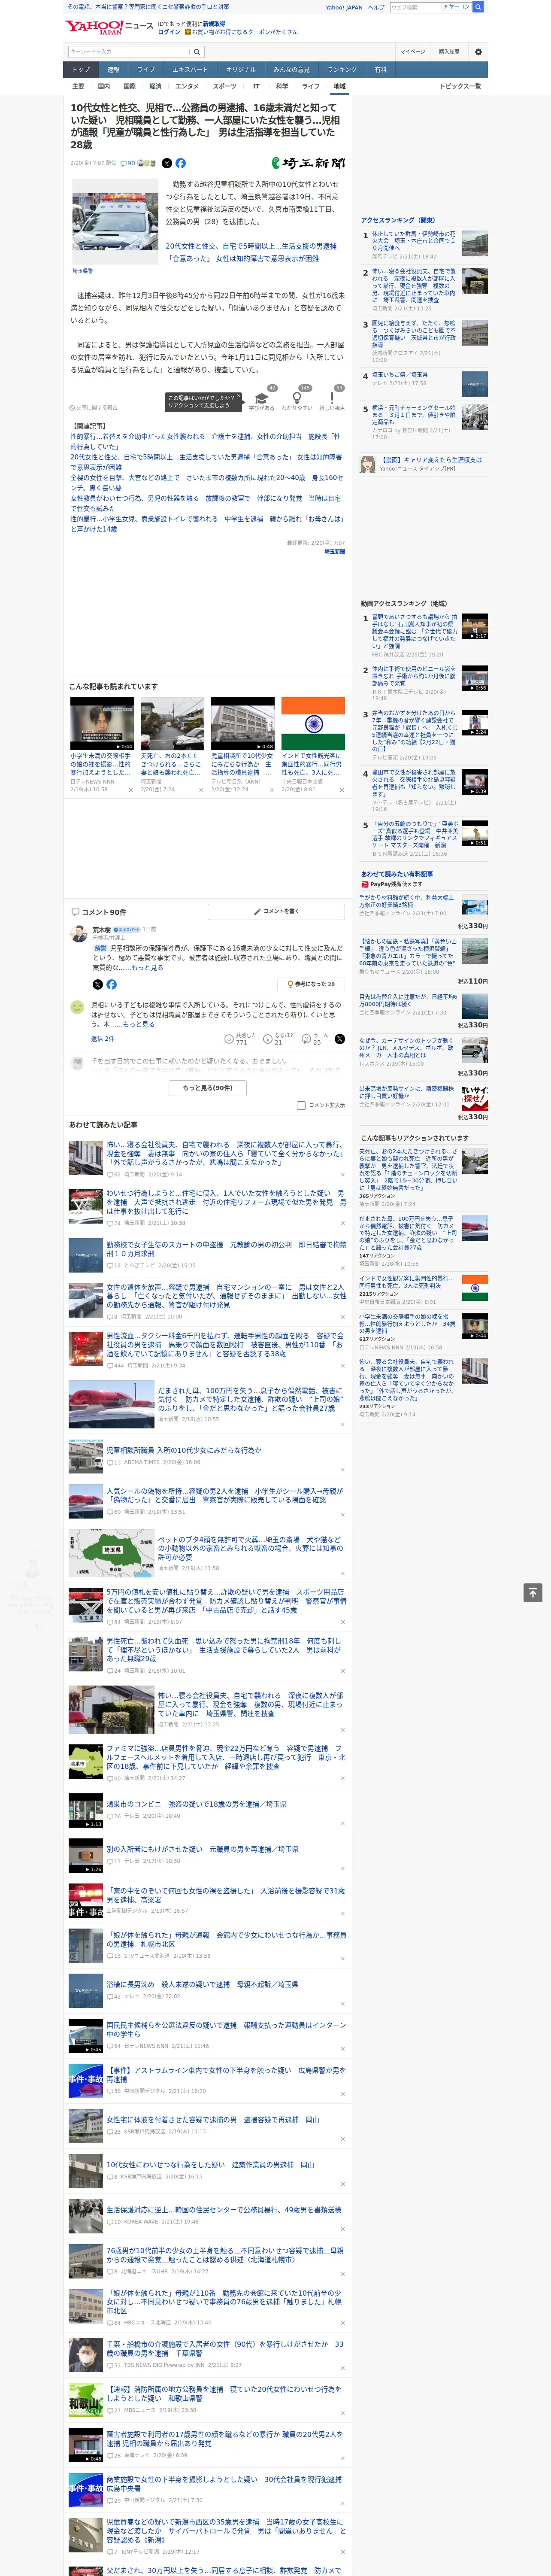Open main article police car photo
The height and width of the screenshot is (2576, 551).
115,222
